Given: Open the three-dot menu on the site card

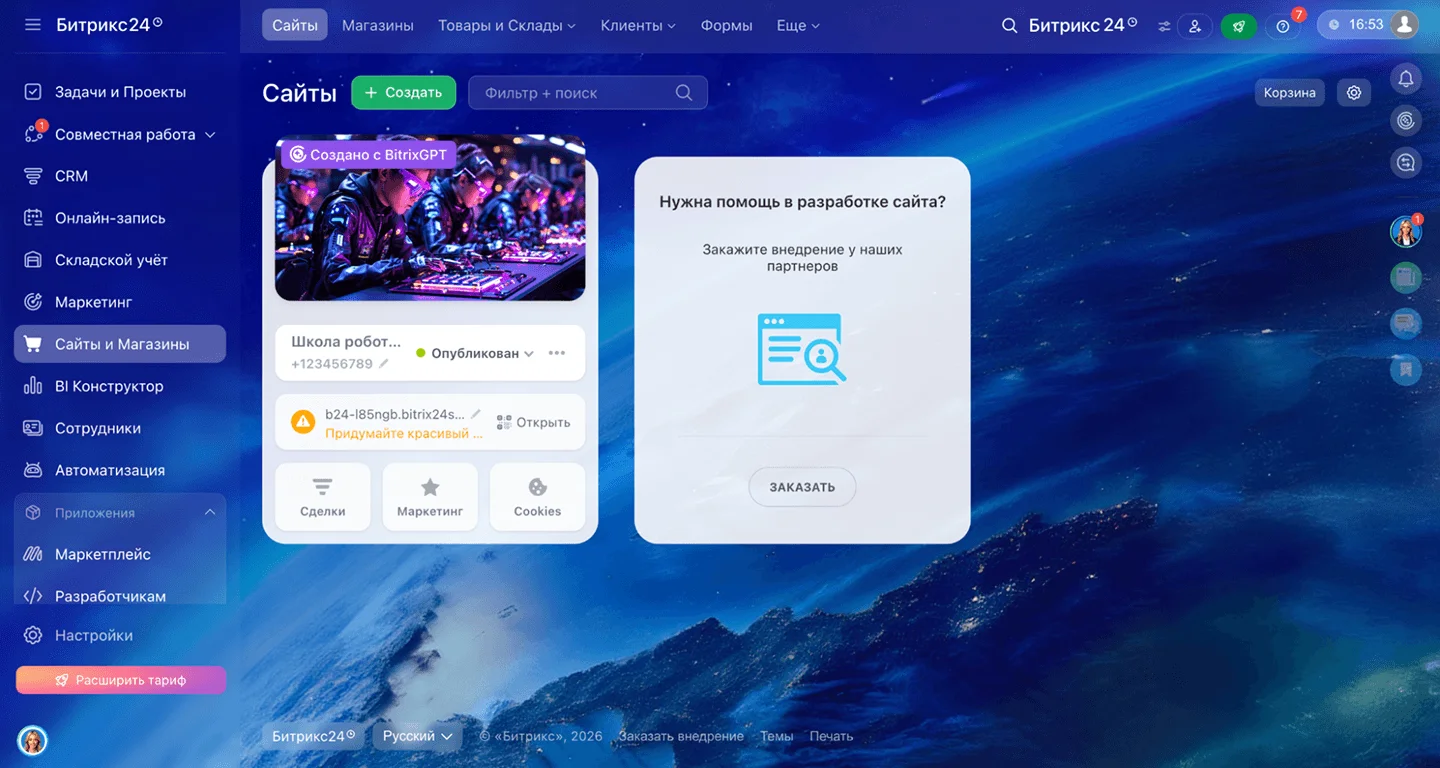Looking at the screenshot, I should pyautogui.click(x=557, y=353).
